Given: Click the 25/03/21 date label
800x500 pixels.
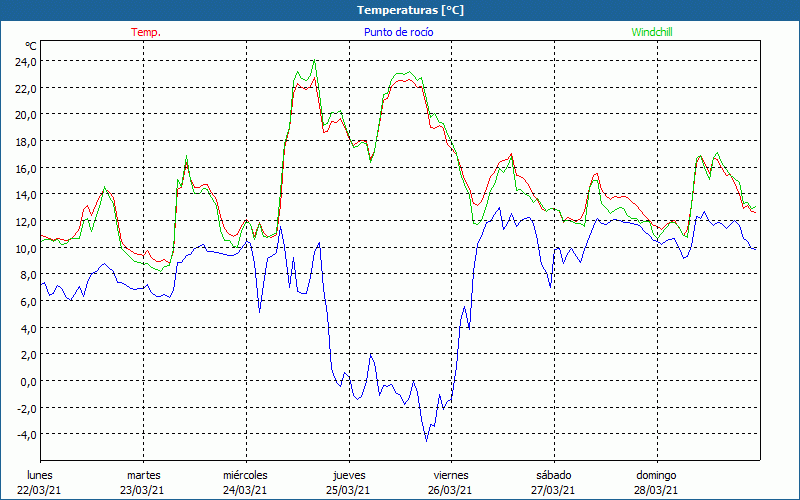Looking at the screenshot, I should (x=348, y=490).
